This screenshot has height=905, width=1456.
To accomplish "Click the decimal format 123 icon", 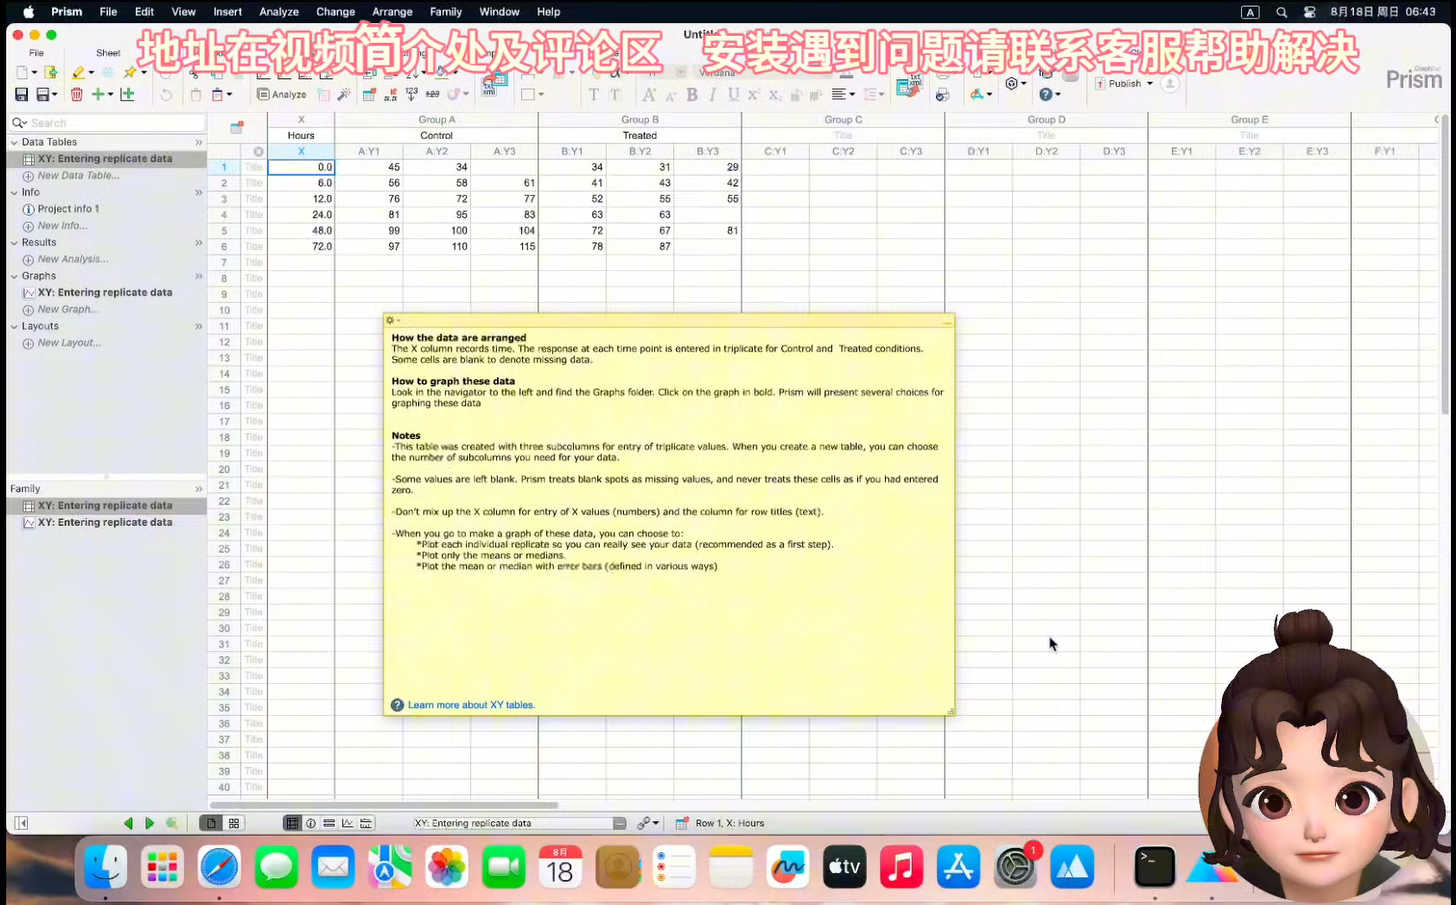I will (x=411, y=94).
